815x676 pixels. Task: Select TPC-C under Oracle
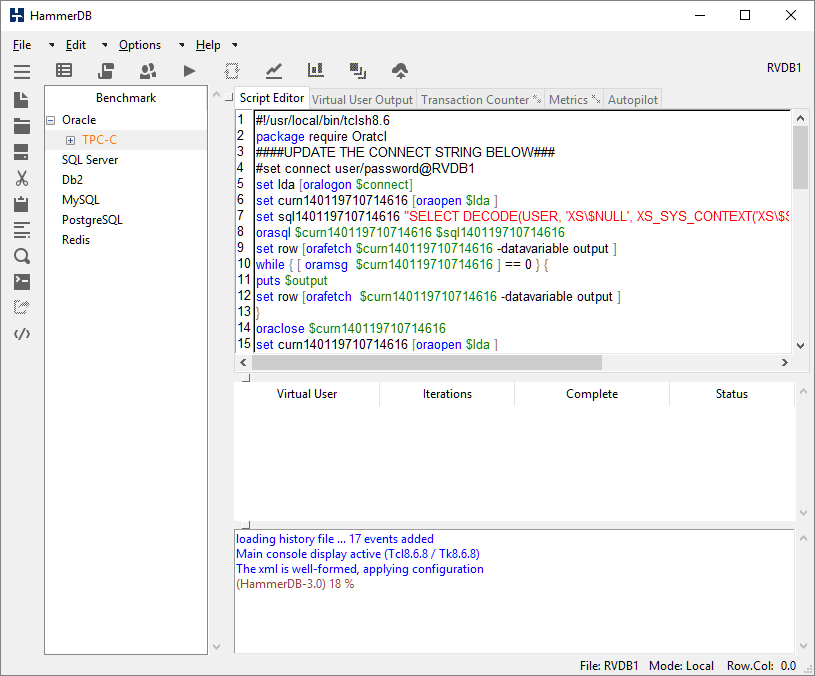tap(99, 140)
